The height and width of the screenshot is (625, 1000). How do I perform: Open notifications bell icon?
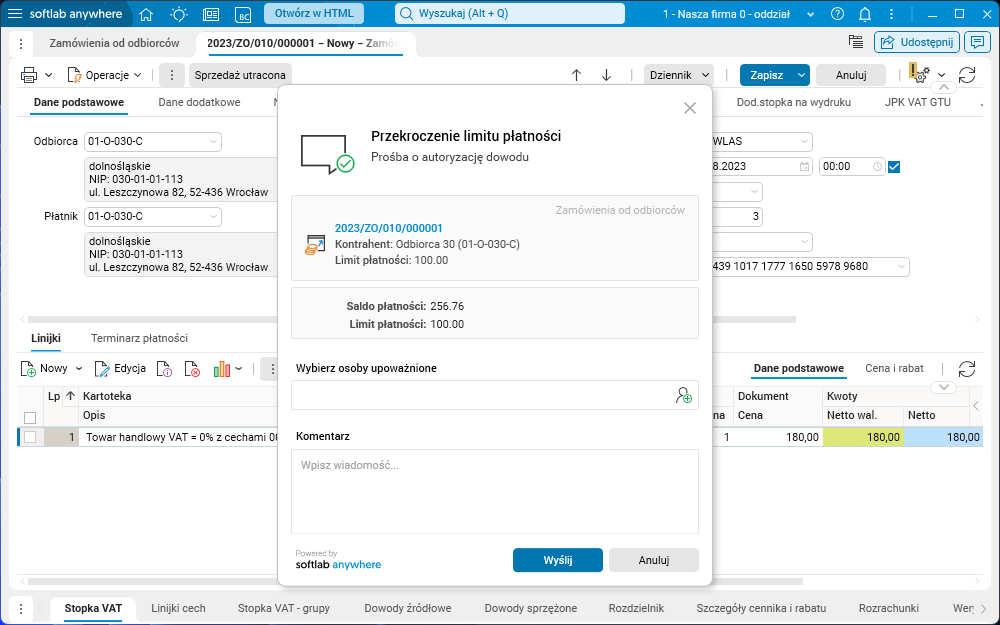tap(865, 14)
